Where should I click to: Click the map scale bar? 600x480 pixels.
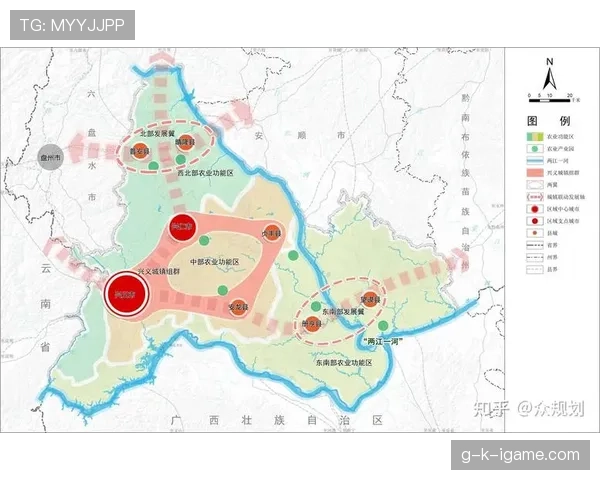[549, 98]
